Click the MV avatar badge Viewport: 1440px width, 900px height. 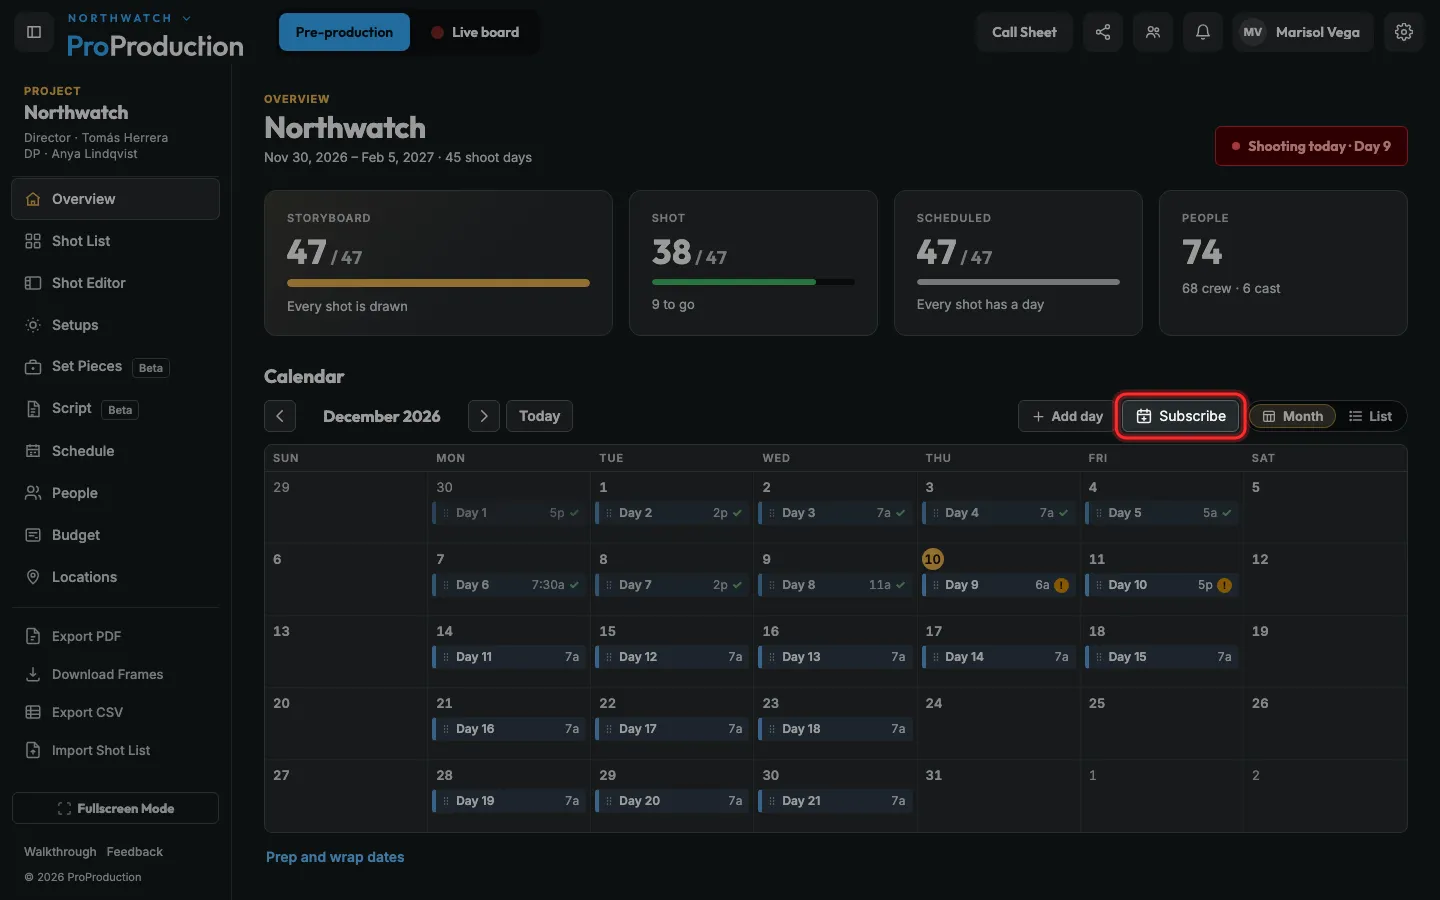tap(1253, 32)
